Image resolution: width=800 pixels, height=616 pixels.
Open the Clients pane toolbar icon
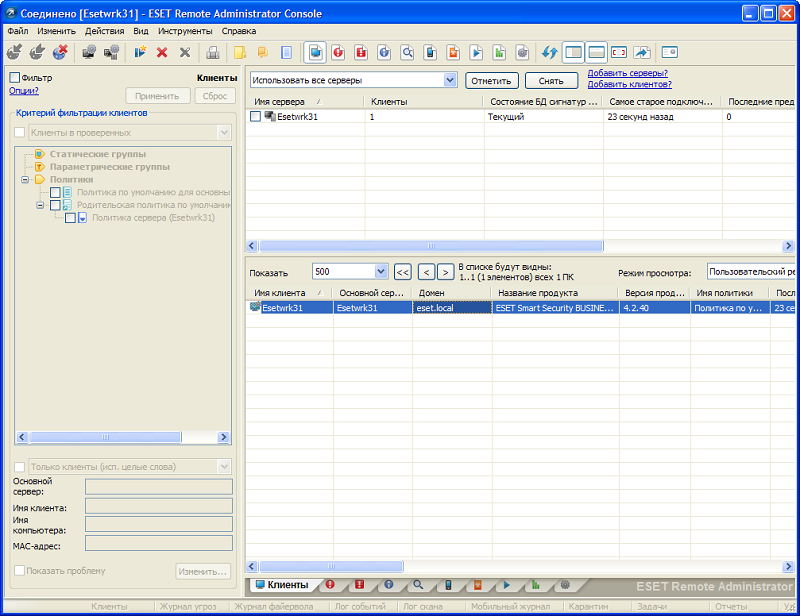(315, 52)
